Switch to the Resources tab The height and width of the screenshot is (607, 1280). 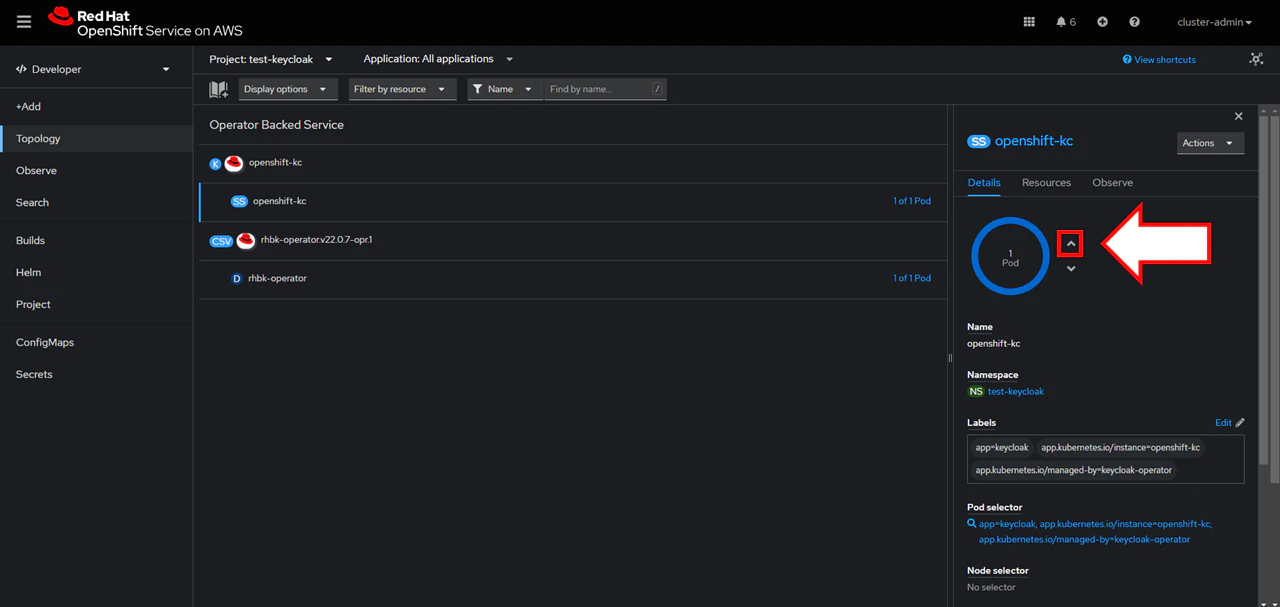click(x=1046, y=183)
